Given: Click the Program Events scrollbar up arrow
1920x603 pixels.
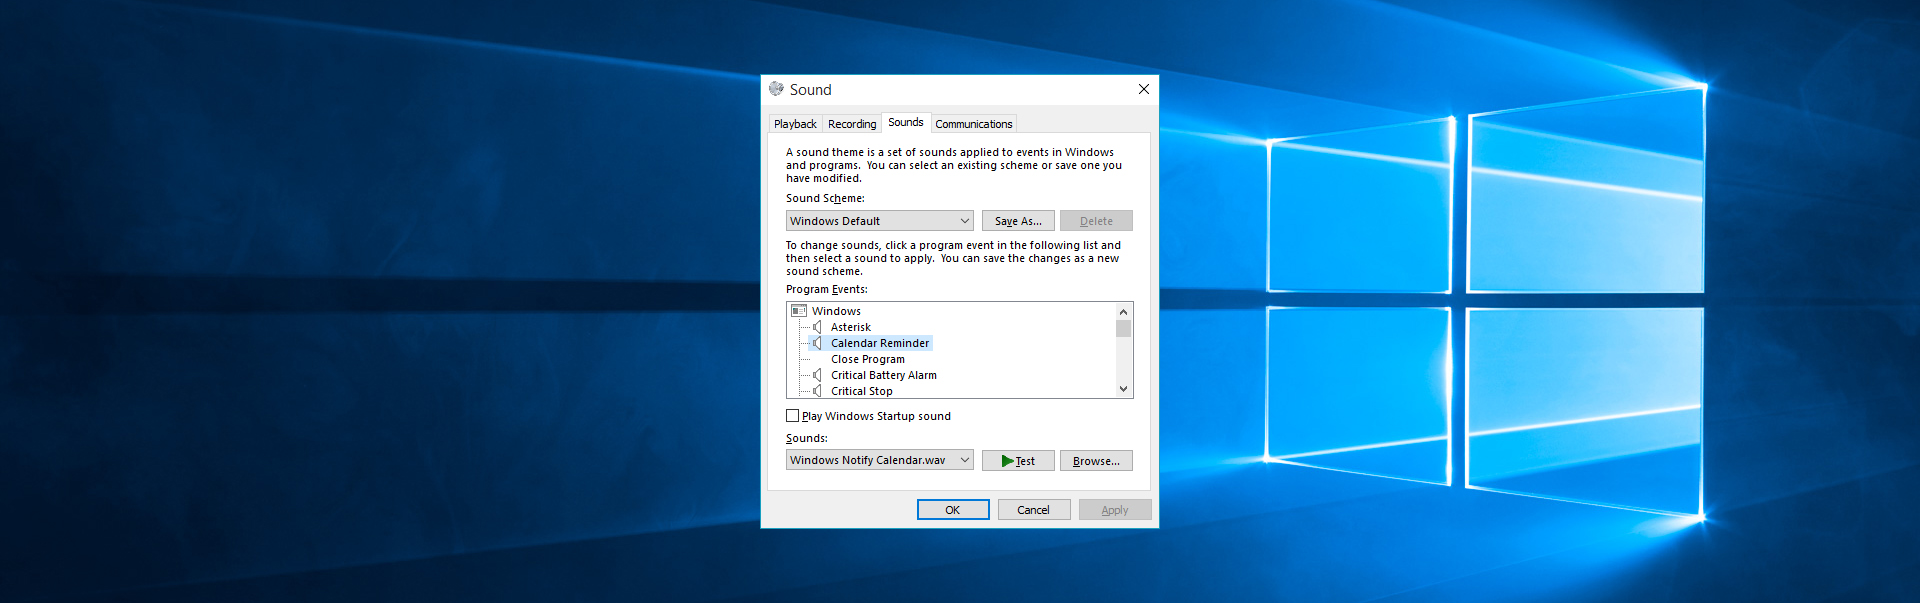Looking at the screenshot, I should coord(1124,311).
